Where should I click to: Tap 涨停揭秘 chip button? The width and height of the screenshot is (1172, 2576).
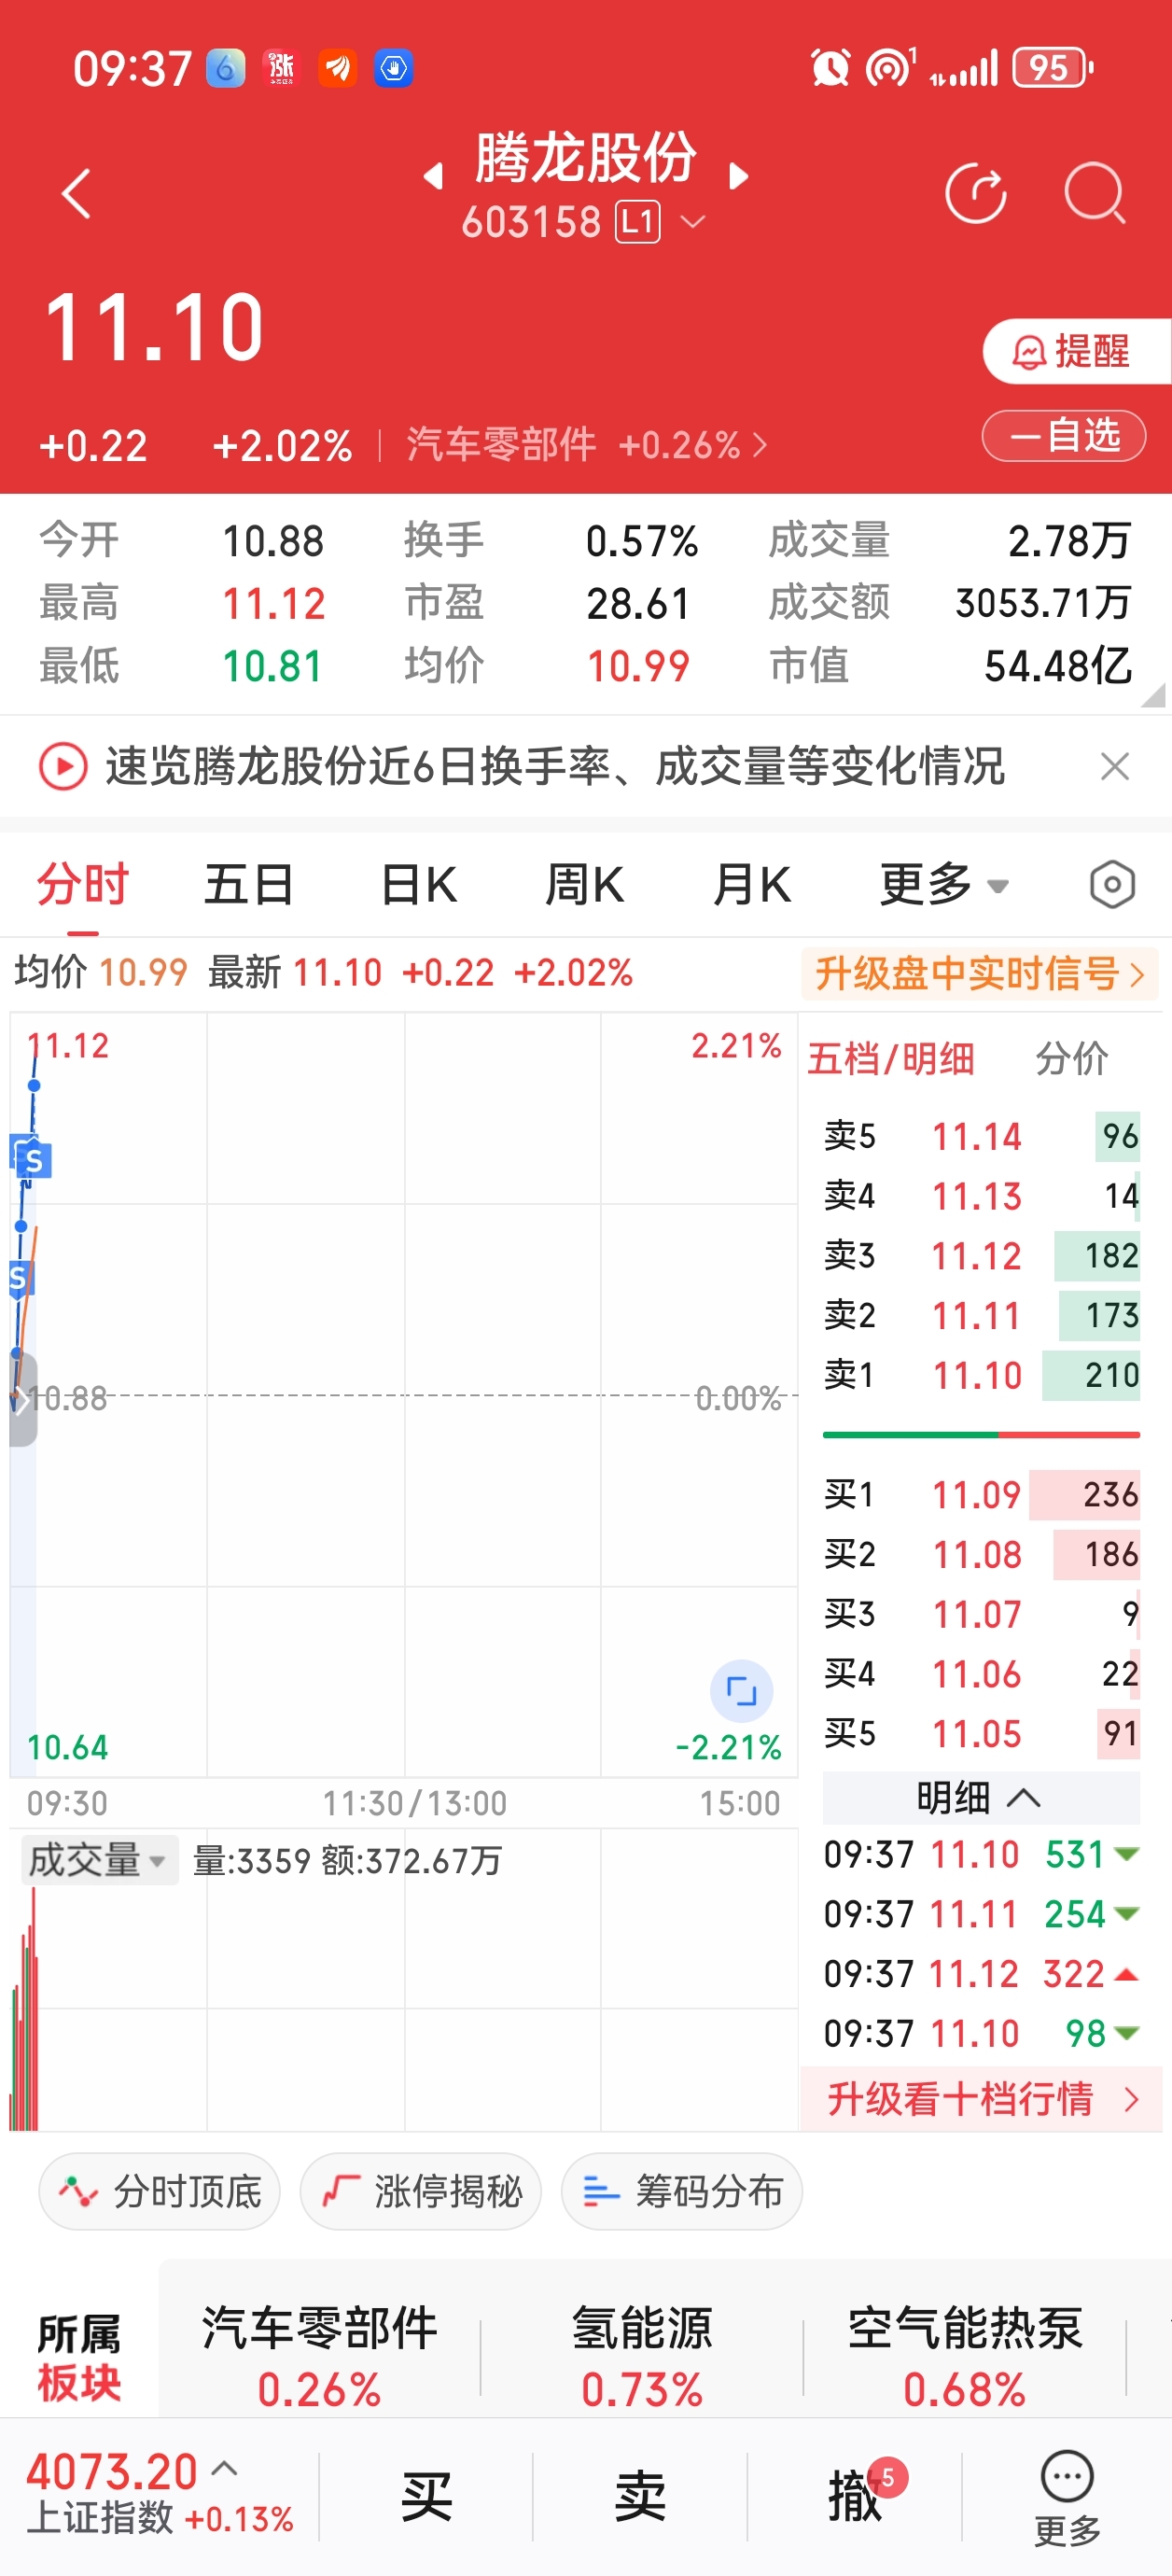tap(420, 2192)
